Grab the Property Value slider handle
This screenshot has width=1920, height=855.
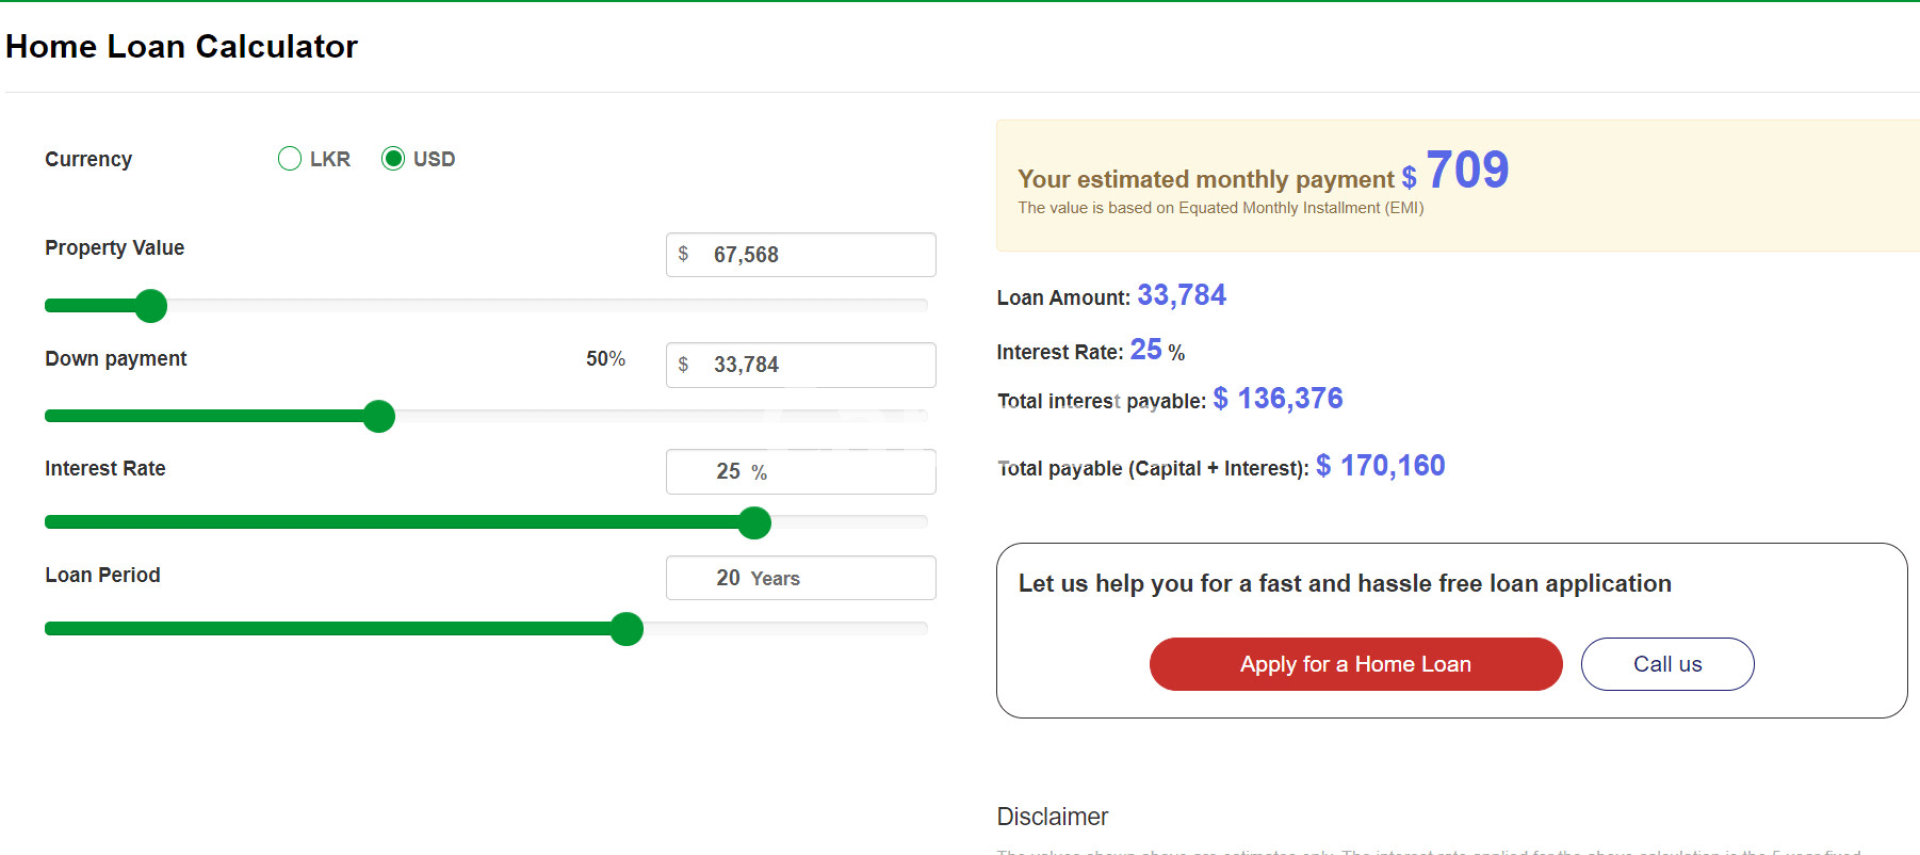(x=151, y=306)
